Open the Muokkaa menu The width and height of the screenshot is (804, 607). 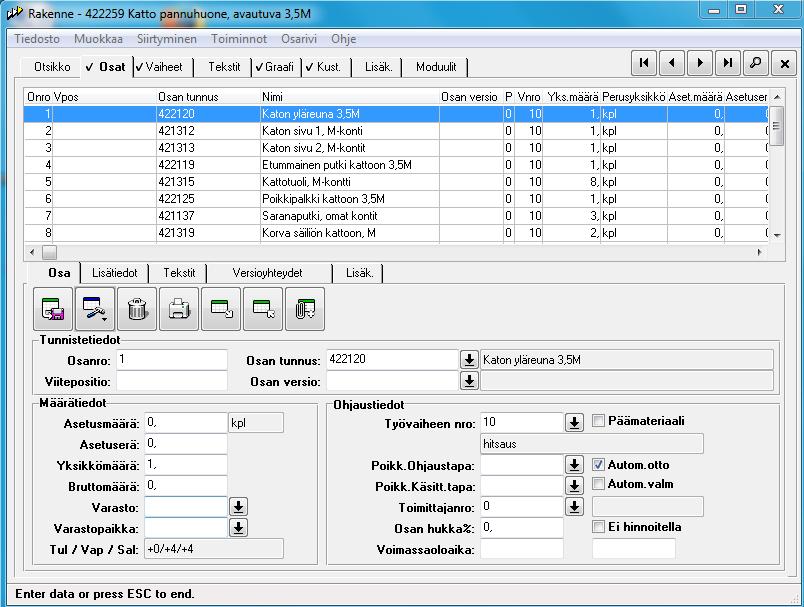pyautogui.click(x=98, y=39)
